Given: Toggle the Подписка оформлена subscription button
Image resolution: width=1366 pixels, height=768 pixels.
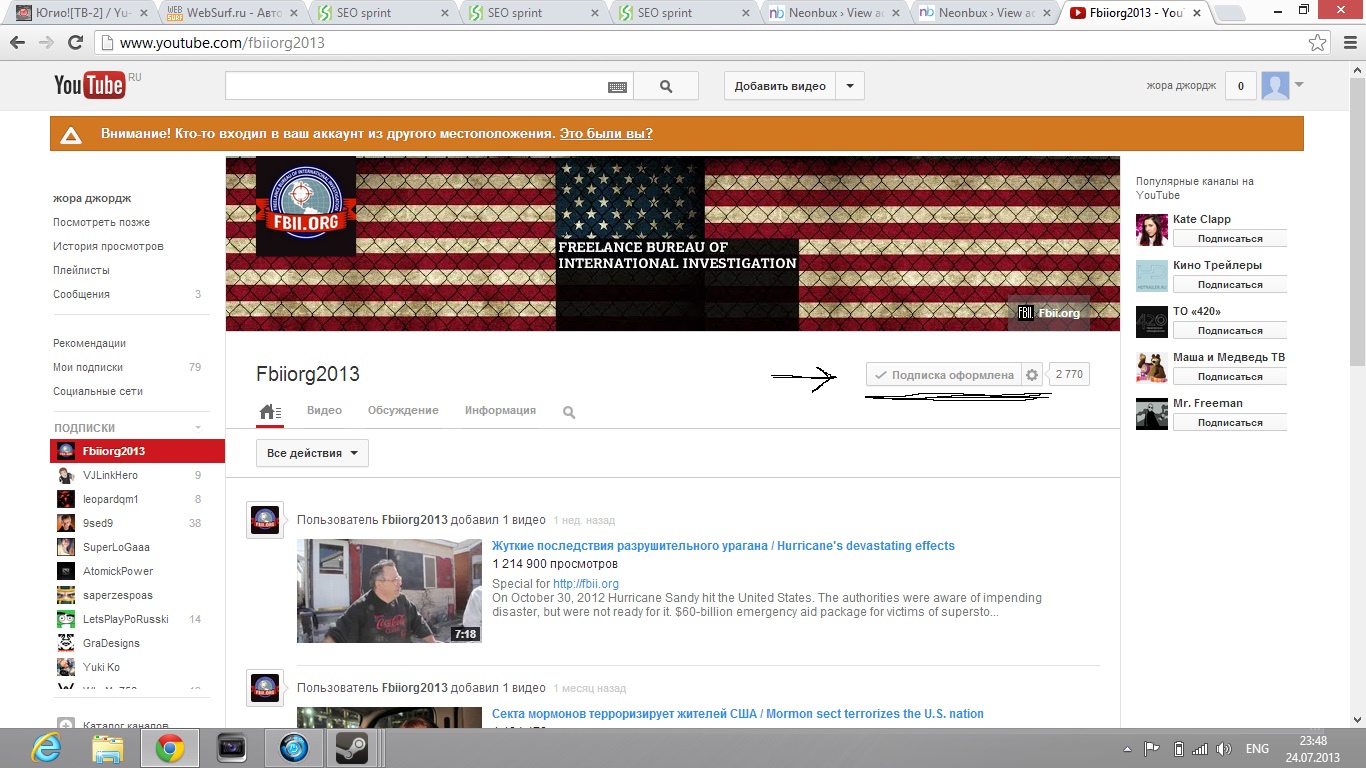Looking at the screenshot, I should point(944,375).
